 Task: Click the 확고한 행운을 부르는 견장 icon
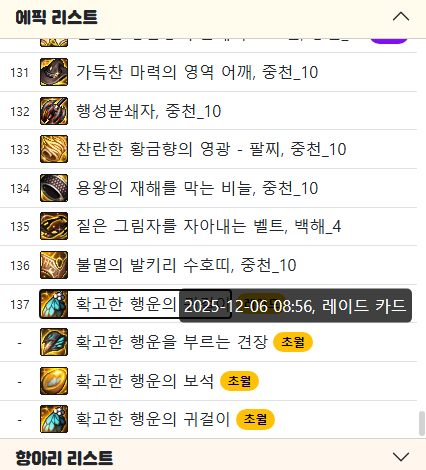pyautogui.click(x=54, y=342)
